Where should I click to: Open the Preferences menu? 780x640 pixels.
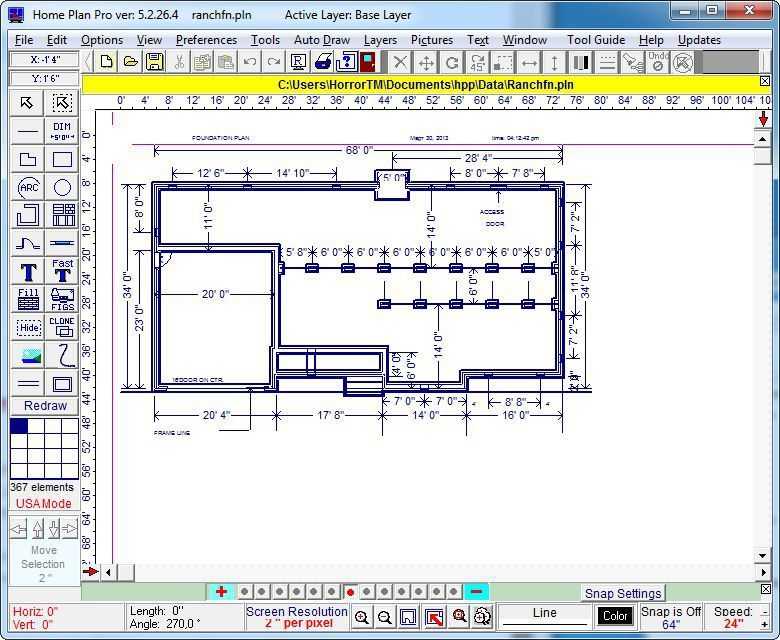coord(206,40)
